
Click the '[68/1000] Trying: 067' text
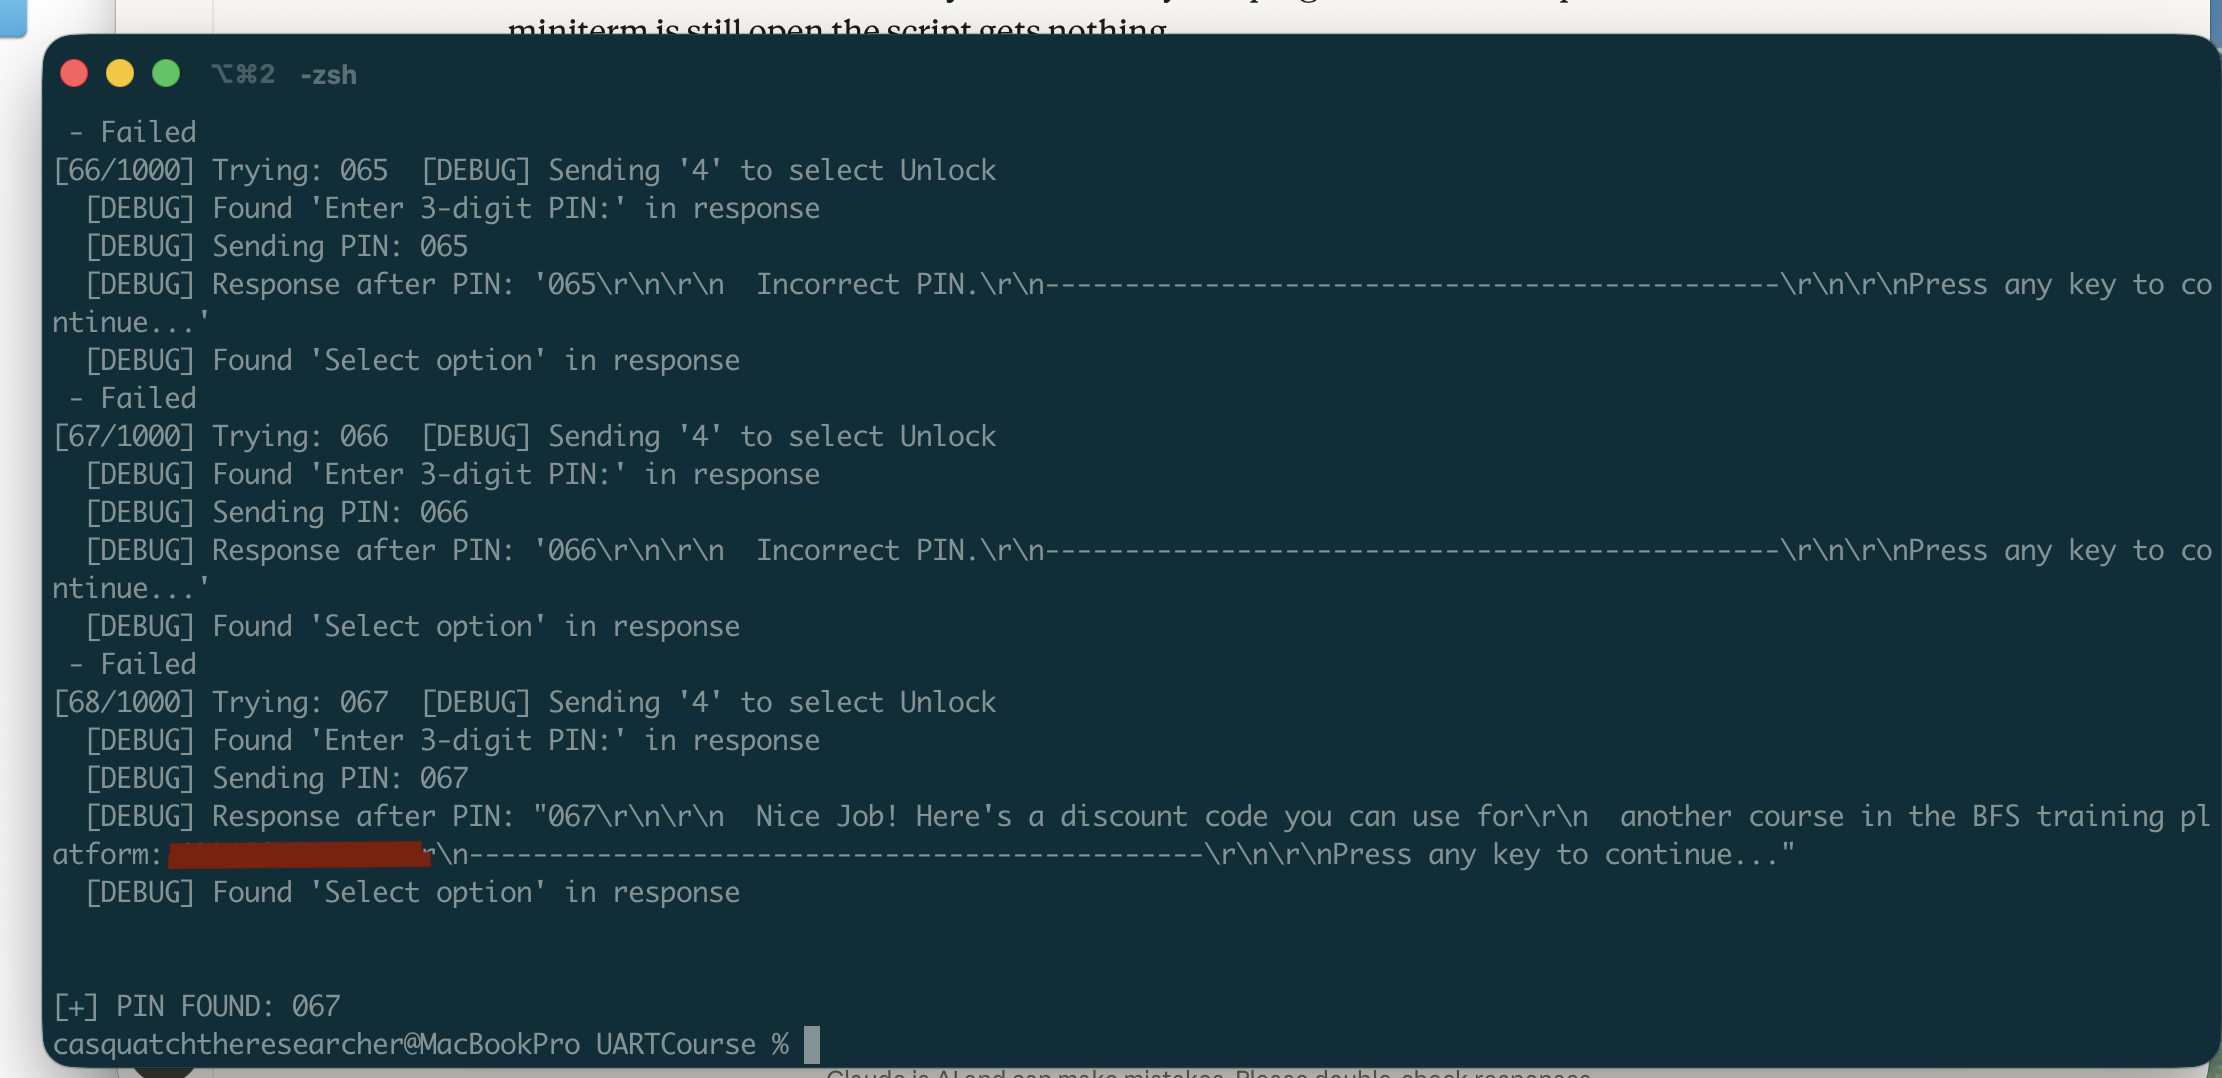[x=220, y=702]
